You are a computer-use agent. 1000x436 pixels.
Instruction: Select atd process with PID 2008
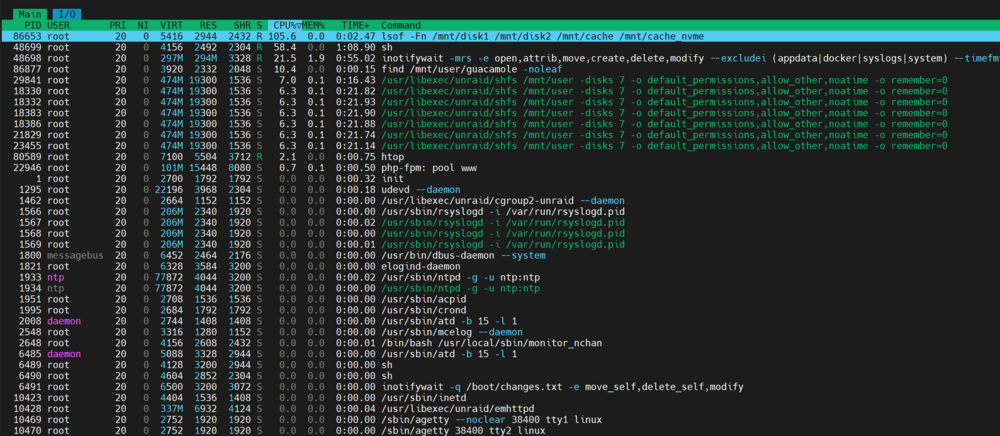500,321
